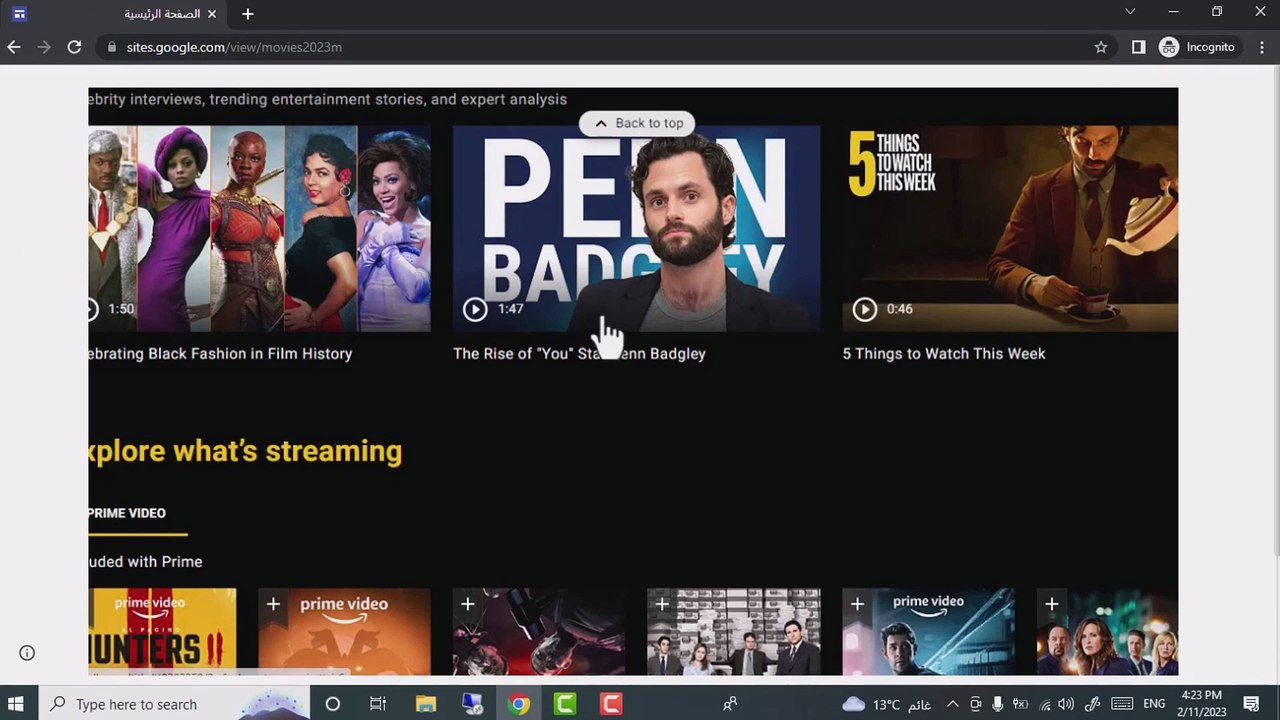The width and height of the screenshot is (1280, 720).
Task: Go back to the previous page
Action: [14, 47]
